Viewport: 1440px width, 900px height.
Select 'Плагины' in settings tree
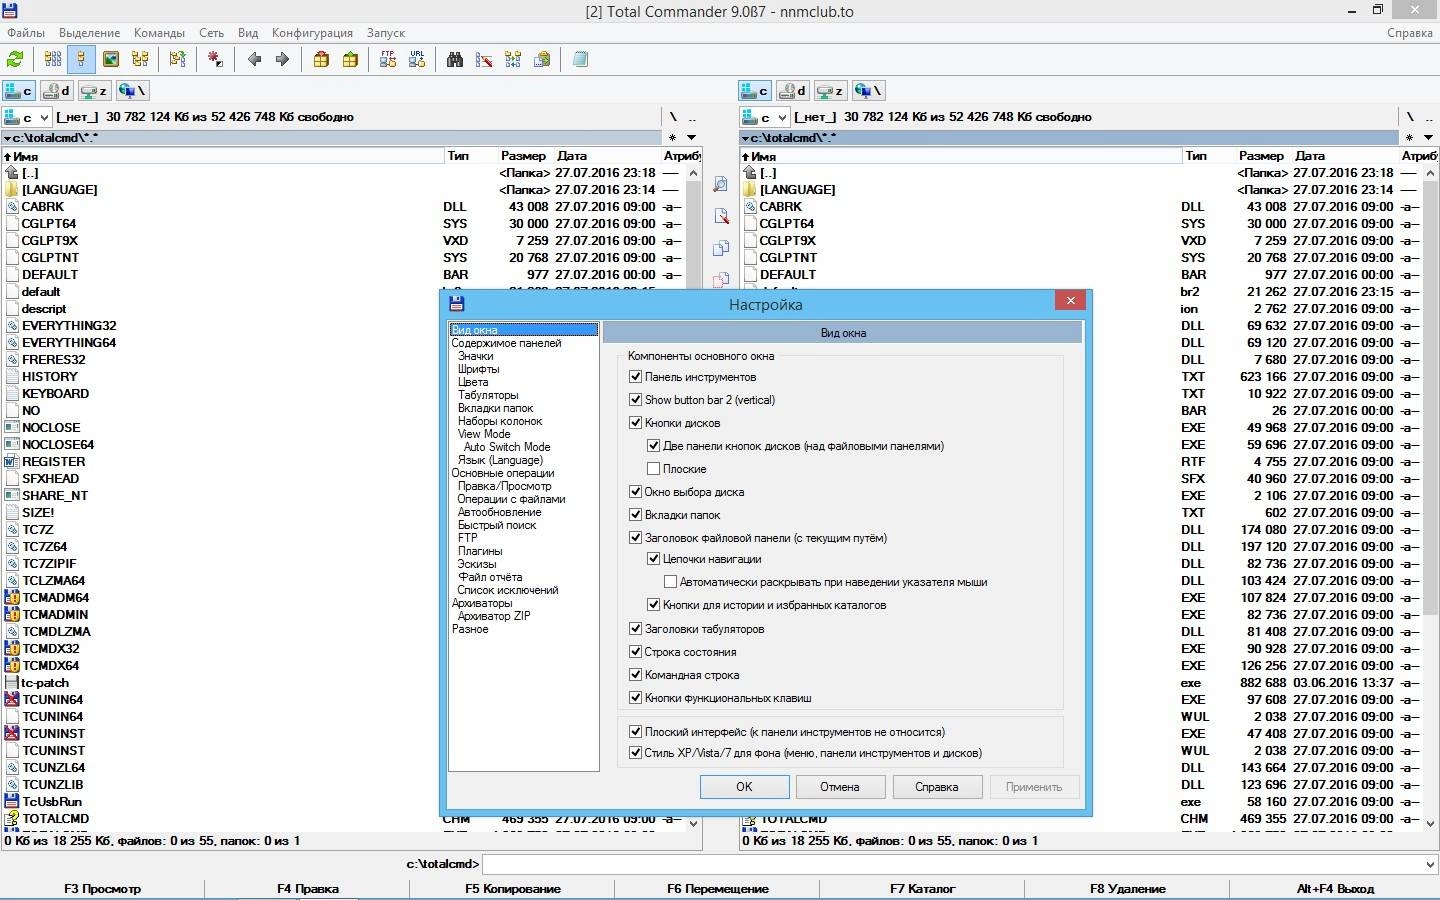click(480, 551)
